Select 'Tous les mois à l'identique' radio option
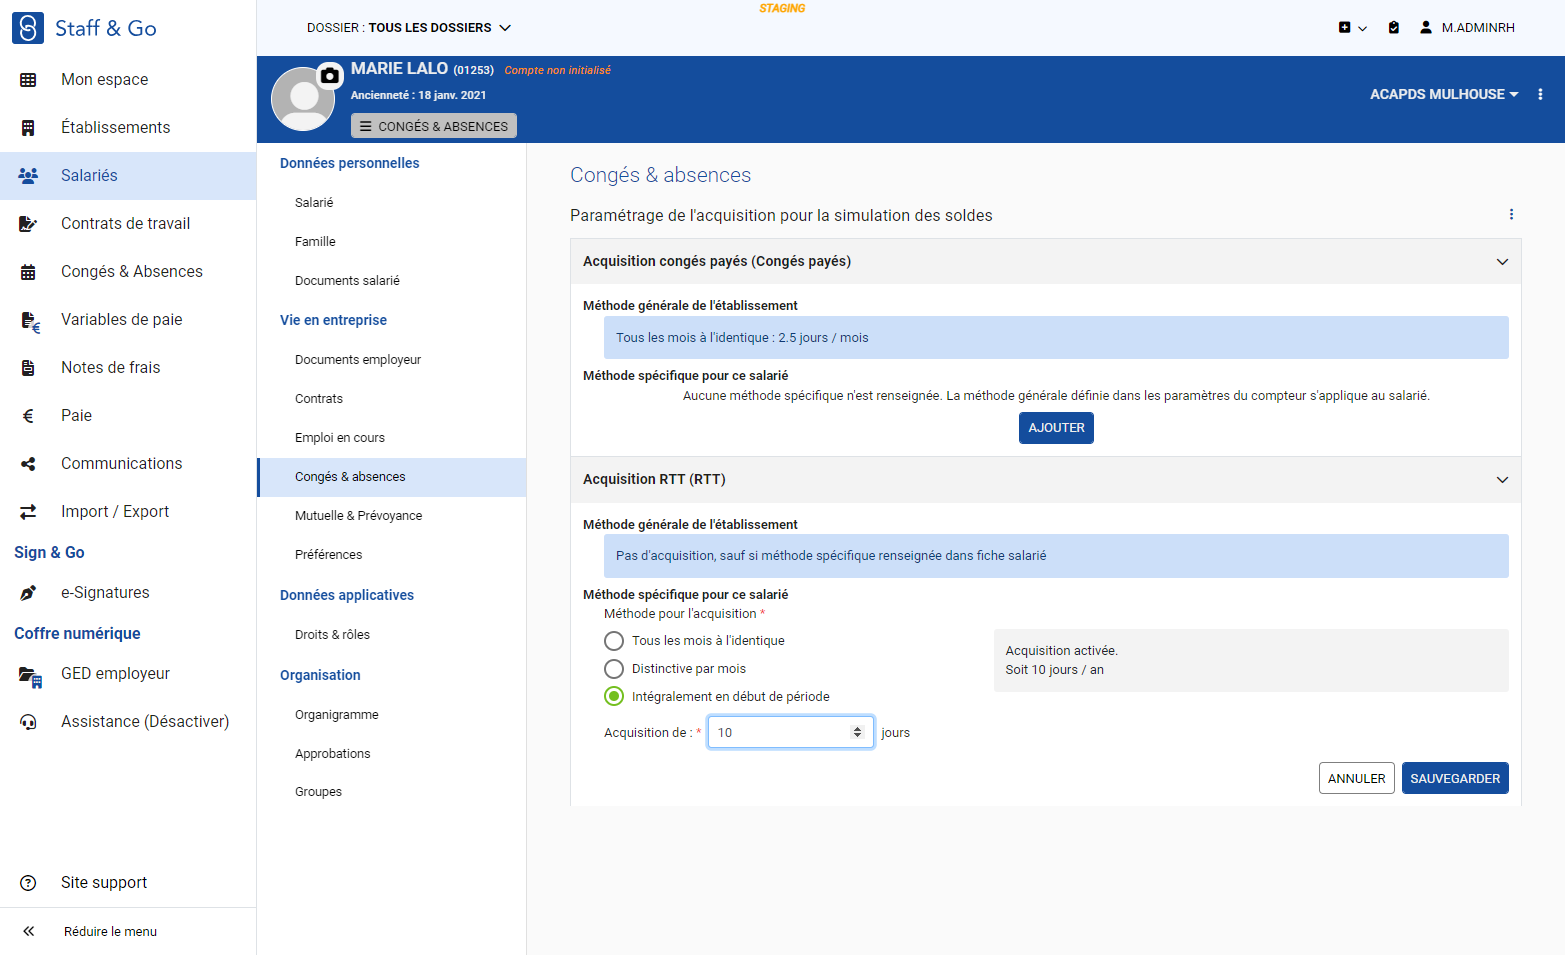 coord(614,641)
